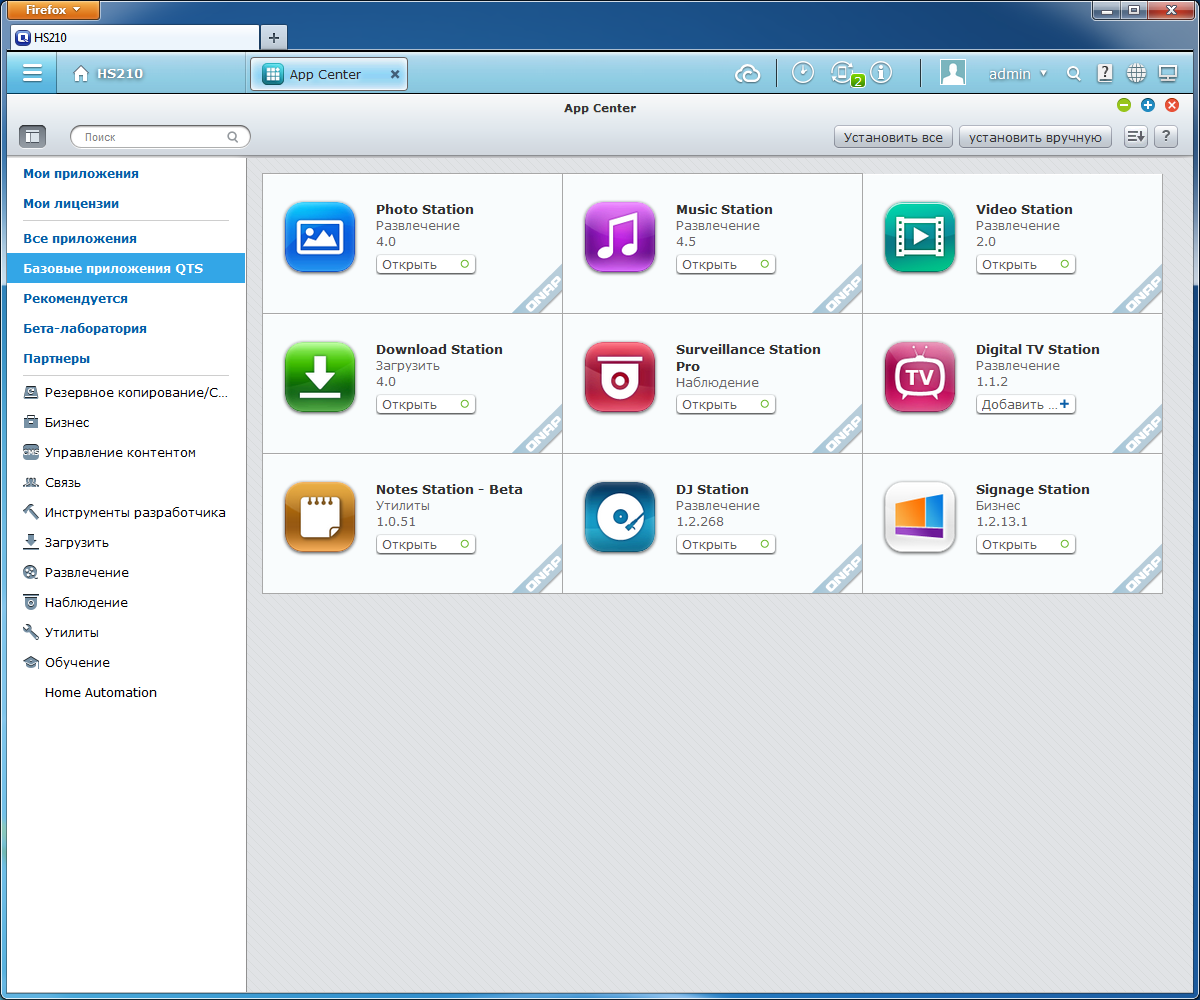Click the установить вручную button

pos(1035,137)
